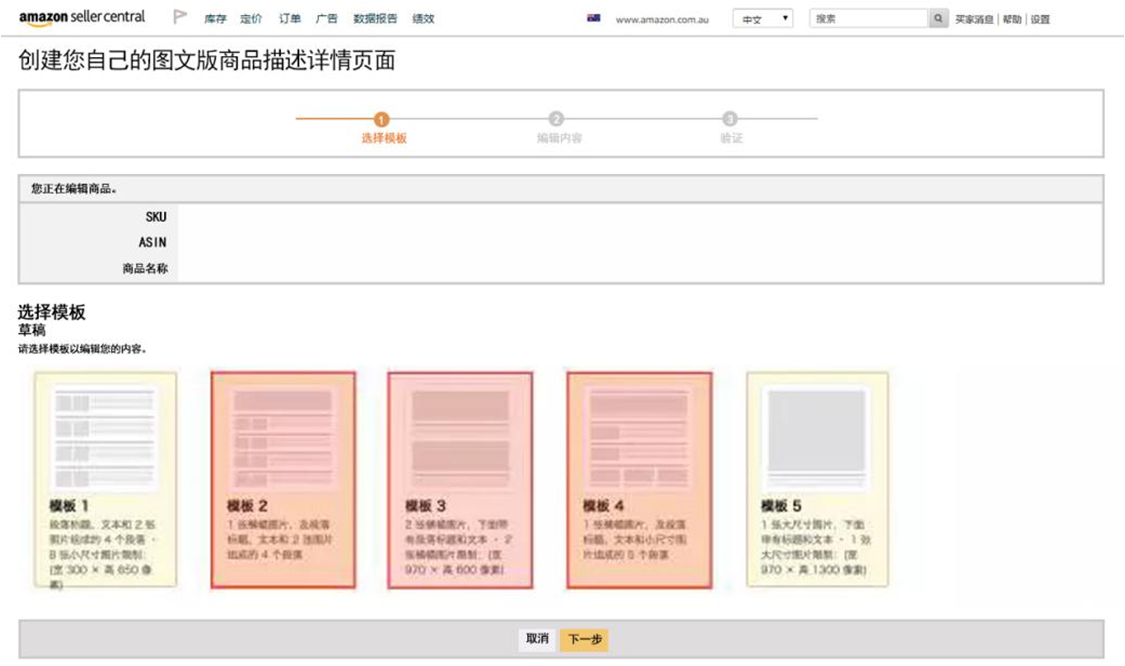This screenshot has width=1125, height=666.
Task: Open the 绩效 menu
Action: (x=423, y=19)
